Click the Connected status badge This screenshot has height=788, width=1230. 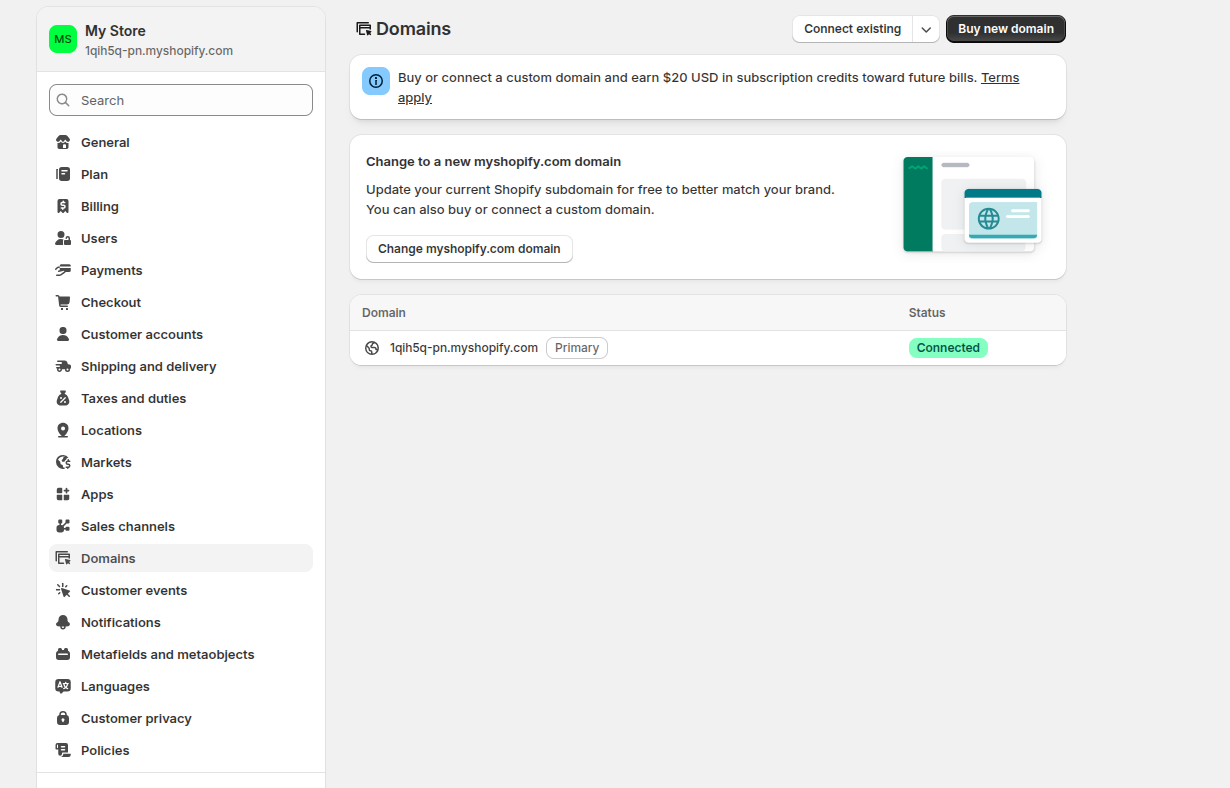(948, 348)
